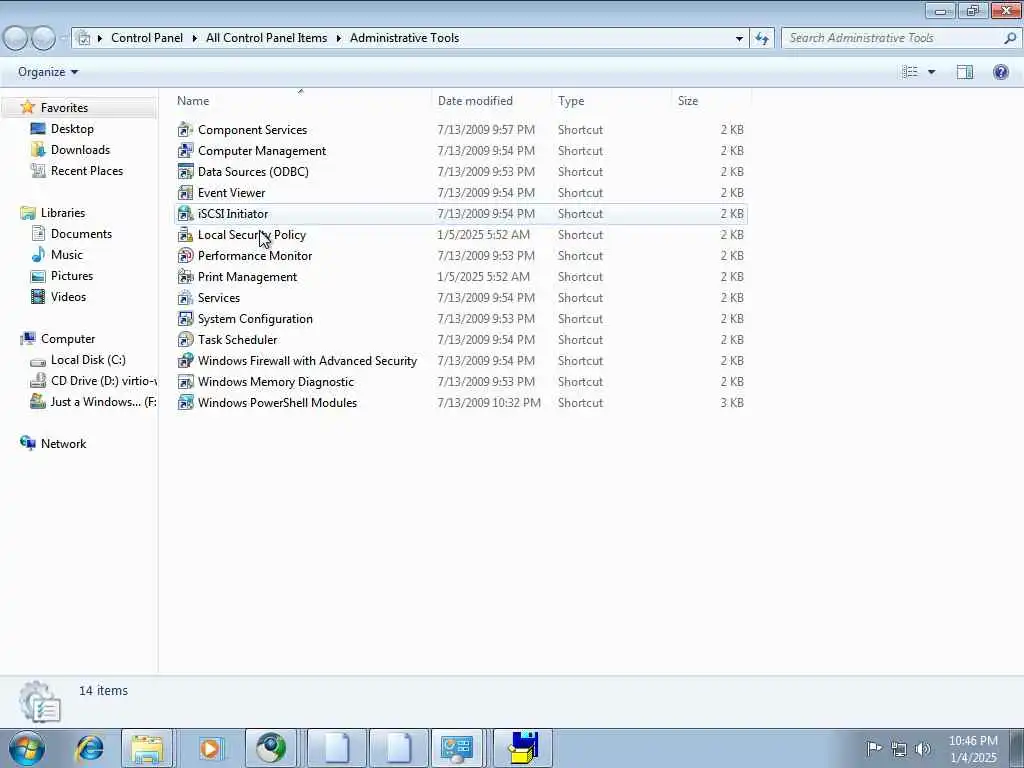The height and width of the screenshot is (768, 1024).
Task: Open Desktop in the navigation pane
Action: tap(72, 129)
